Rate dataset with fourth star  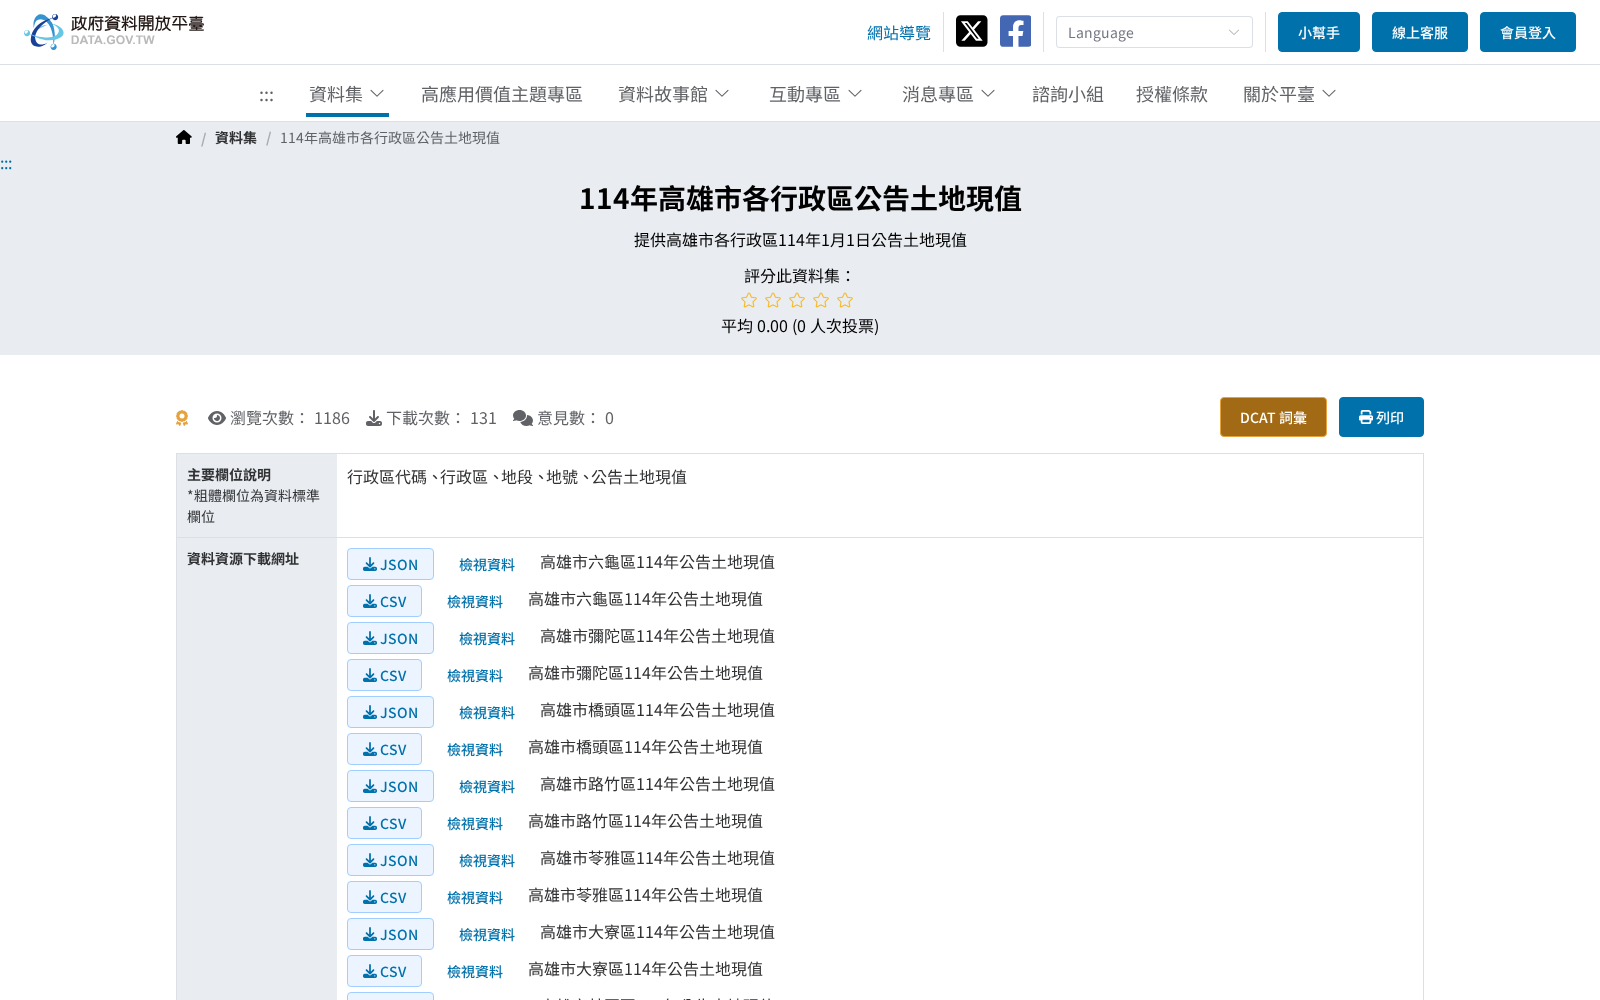(821, 300)
